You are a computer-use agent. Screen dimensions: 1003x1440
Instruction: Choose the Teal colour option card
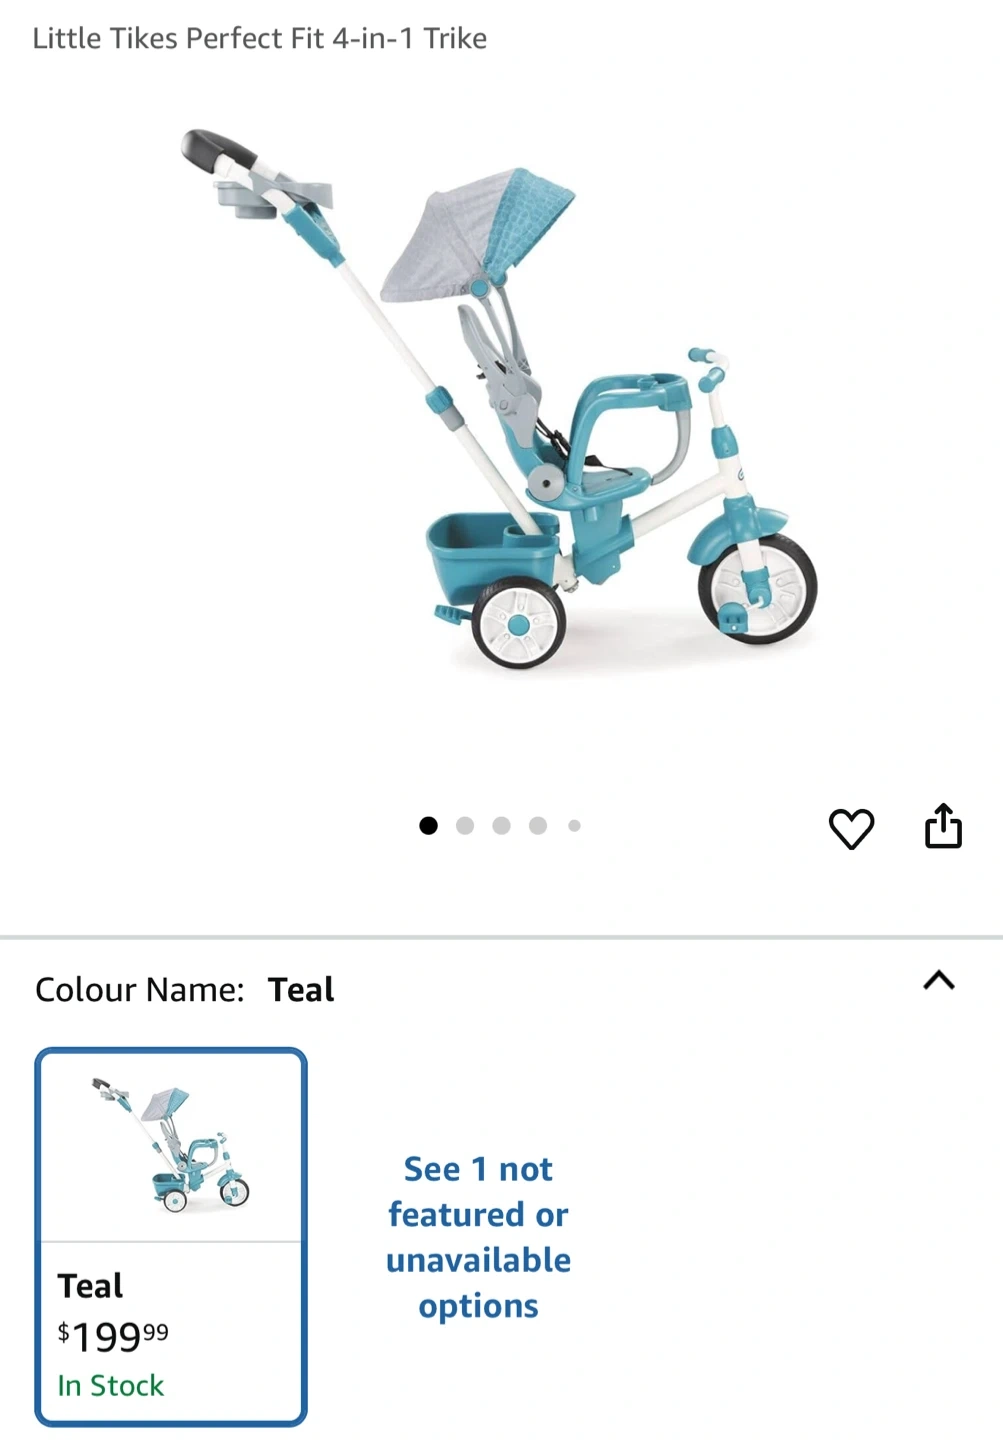point(171,1236)
